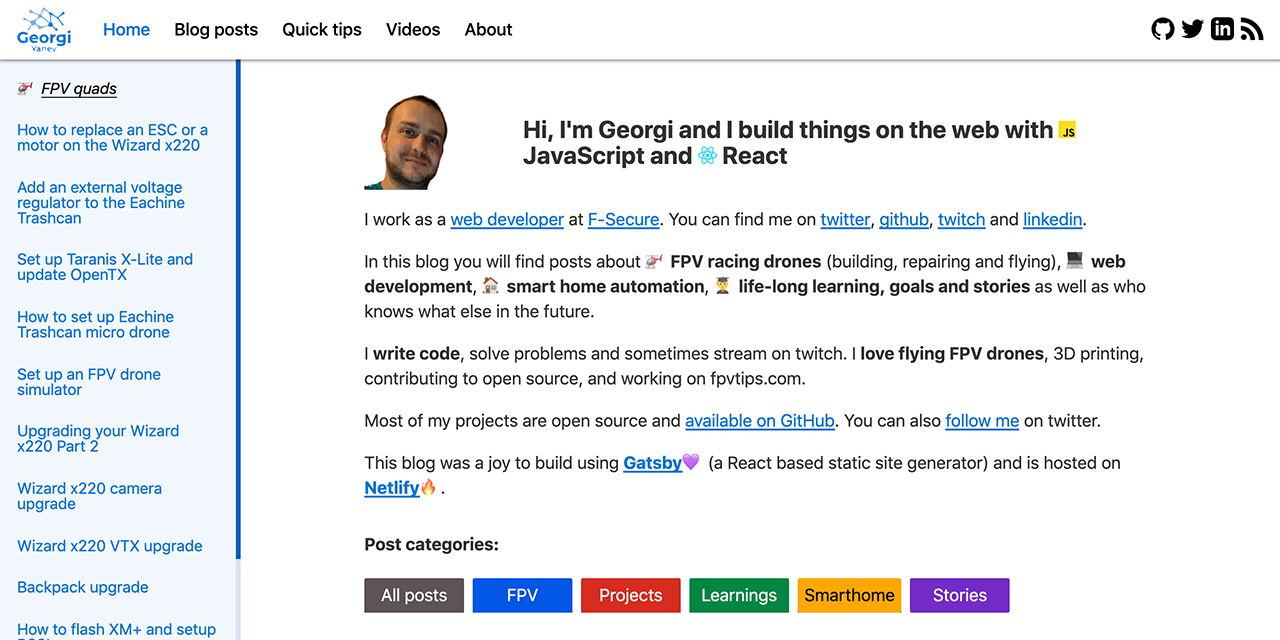Click the RSS feed icon
This screenshot has height=640, width=1280.
tap(1251, 29)
